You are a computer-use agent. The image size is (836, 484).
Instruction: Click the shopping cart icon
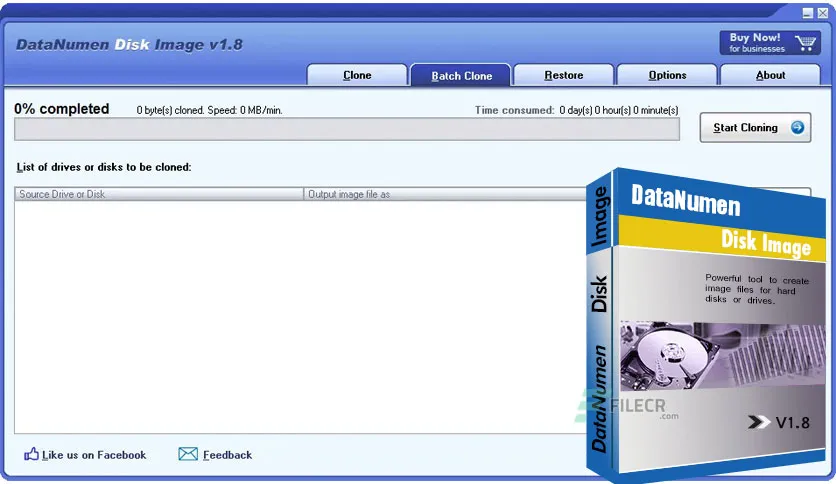click(x=805, y=43)
